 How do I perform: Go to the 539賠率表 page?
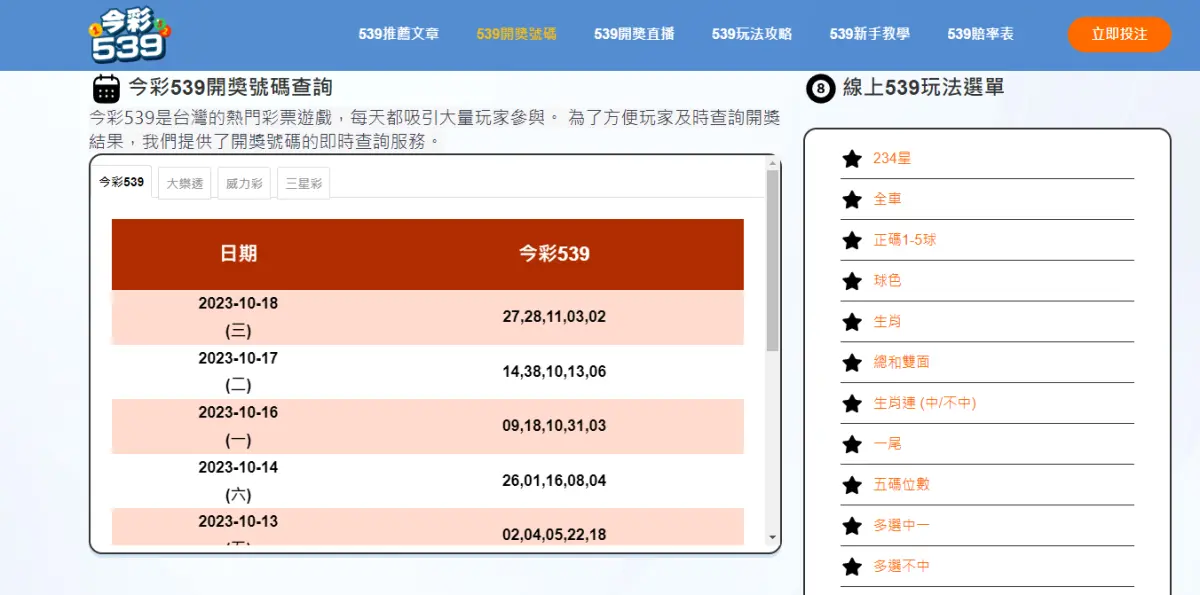[980, 34]
